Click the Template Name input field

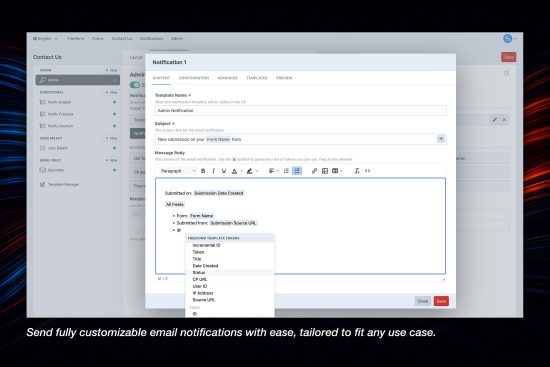301,111
